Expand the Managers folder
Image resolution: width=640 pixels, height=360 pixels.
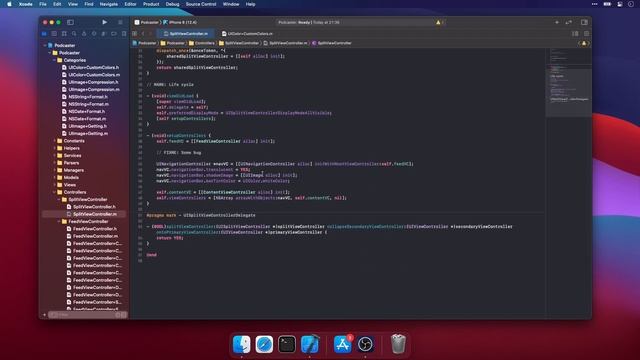click(54, 170)
